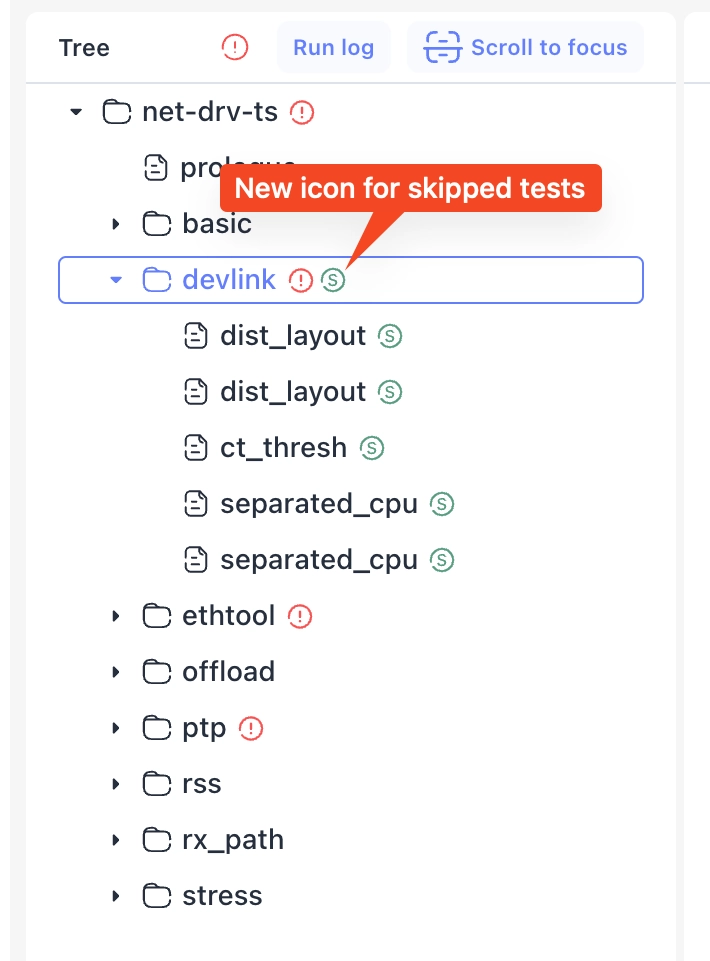This screenshot has width=710, height=961.
Task: Collapse the devlink tree node
Action: coord(114,281)
